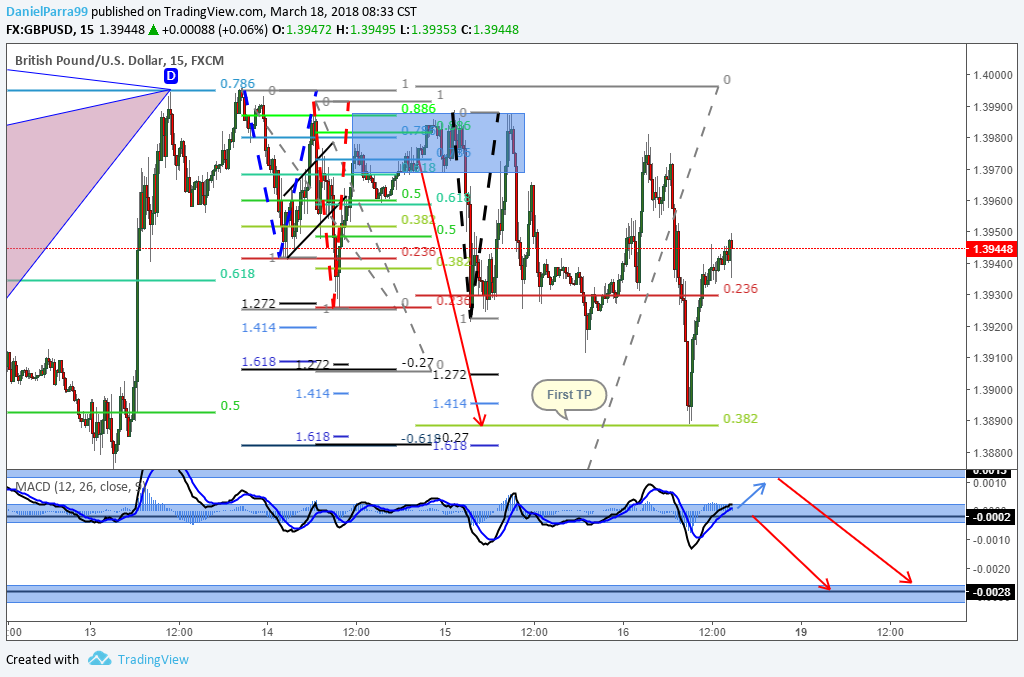Click the L:1.39353 low value

[x=428, y=29]
